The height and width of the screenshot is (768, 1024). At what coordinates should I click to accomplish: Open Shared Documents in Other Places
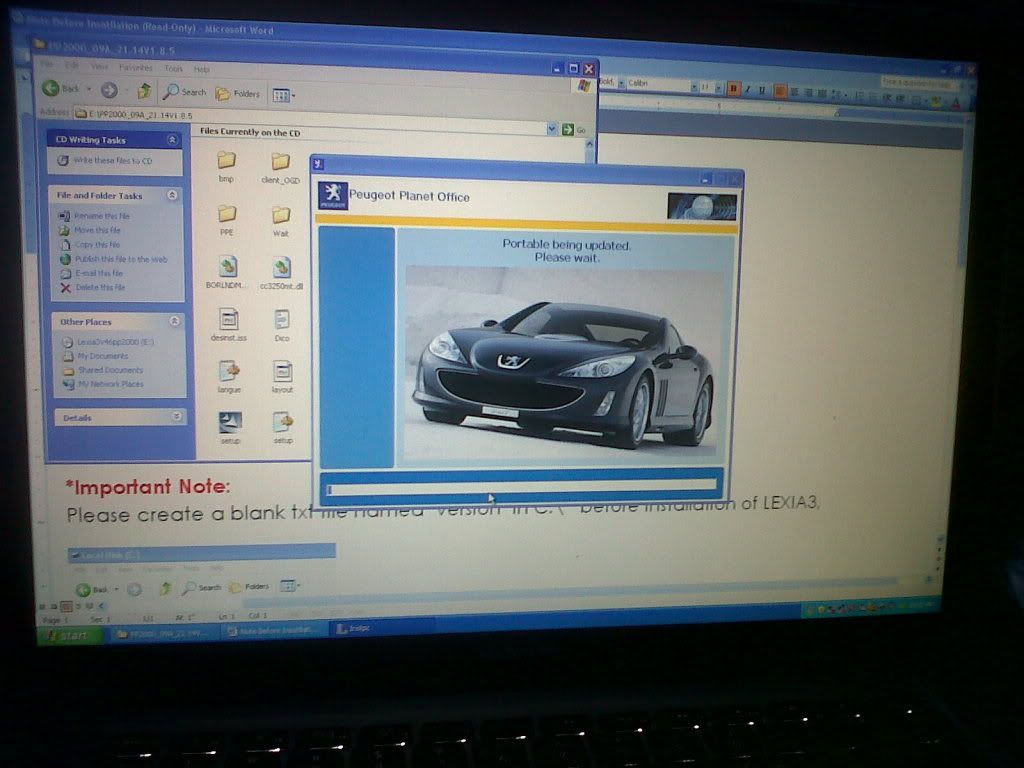click(103, 370)
